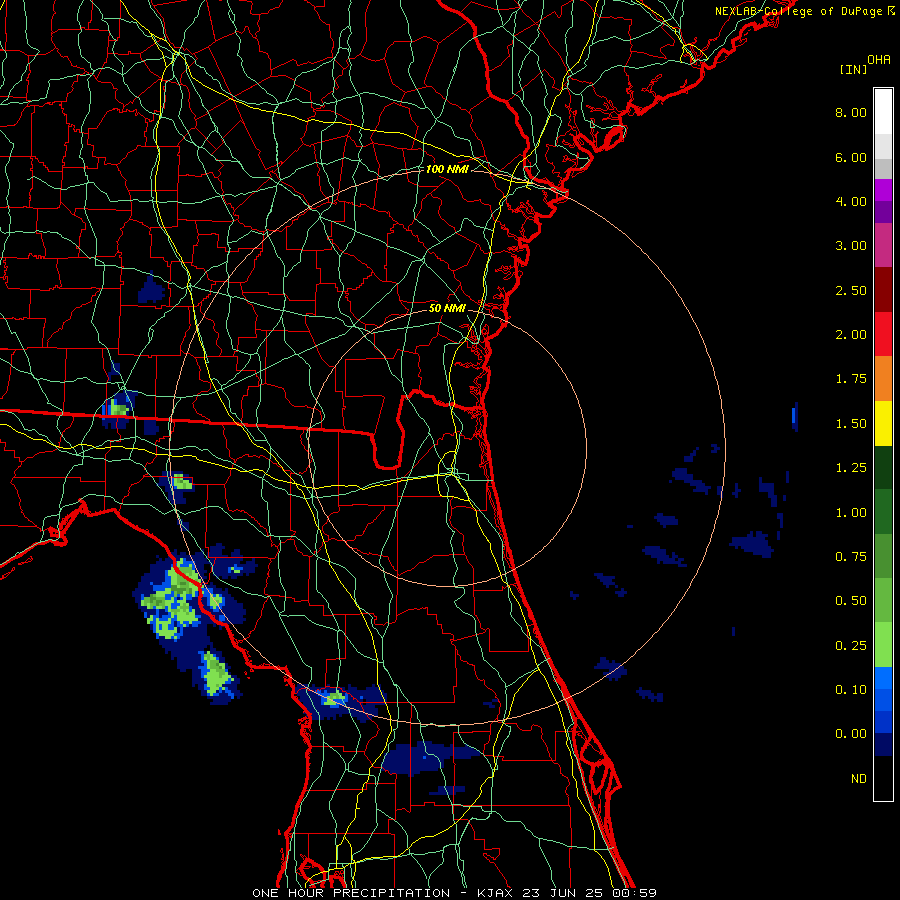Click the "0.10" scale label

click(x=851, y=689)
